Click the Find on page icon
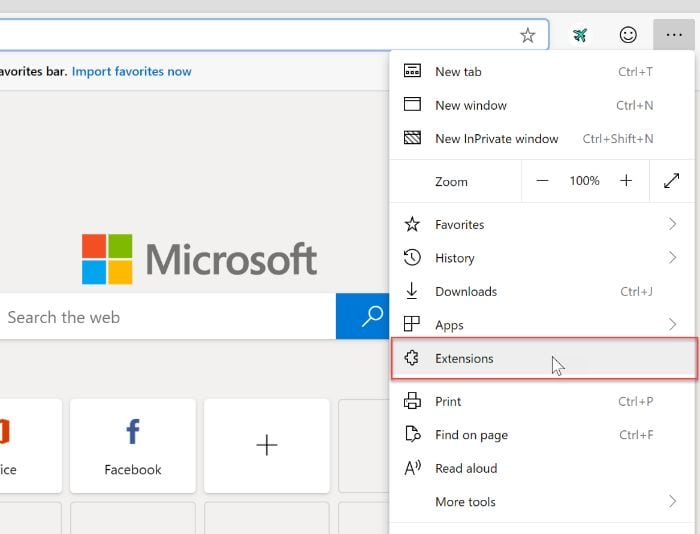Screen dimensions: 700x534 pos(412,434)
